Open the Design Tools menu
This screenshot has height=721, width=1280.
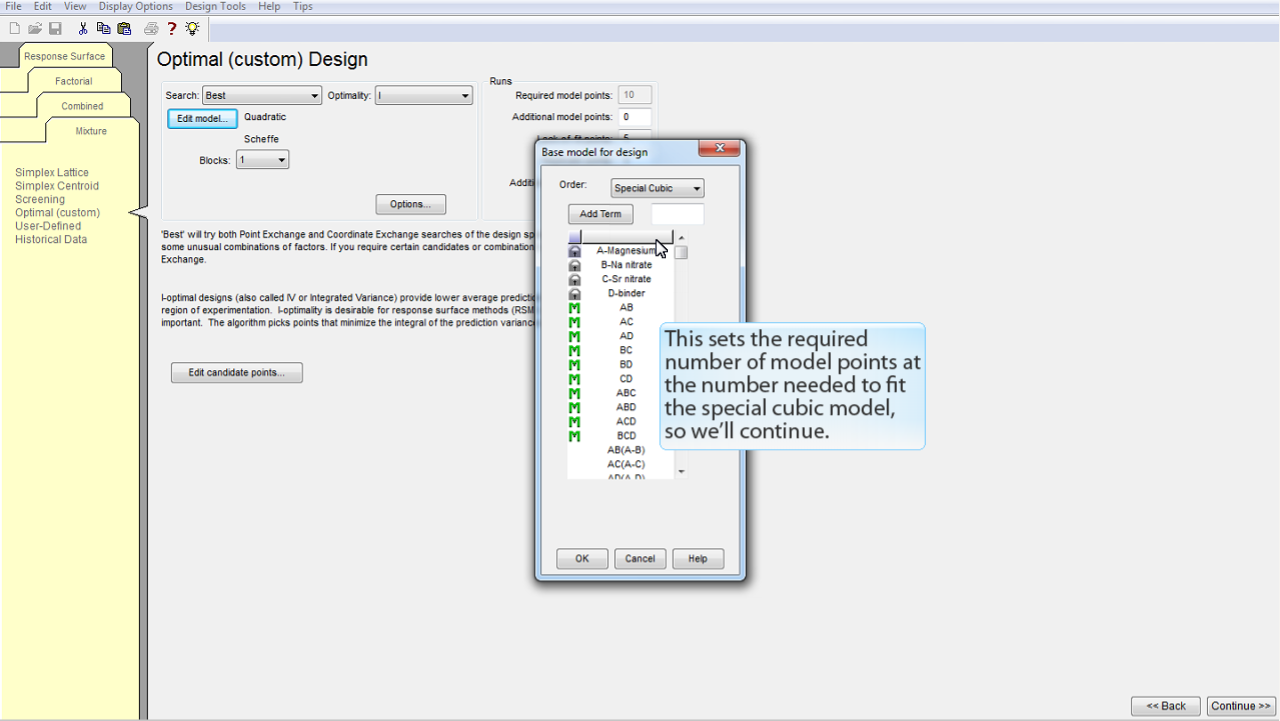[x=215, y=6]
